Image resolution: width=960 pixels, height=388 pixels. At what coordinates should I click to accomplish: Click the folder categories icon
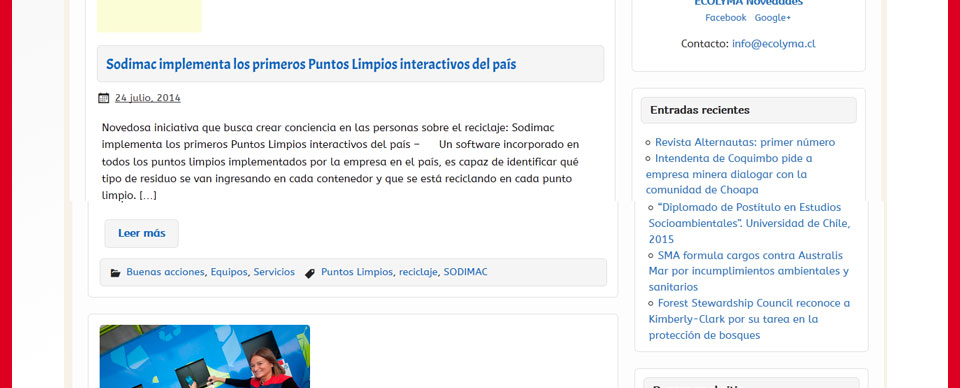(115, 273)
